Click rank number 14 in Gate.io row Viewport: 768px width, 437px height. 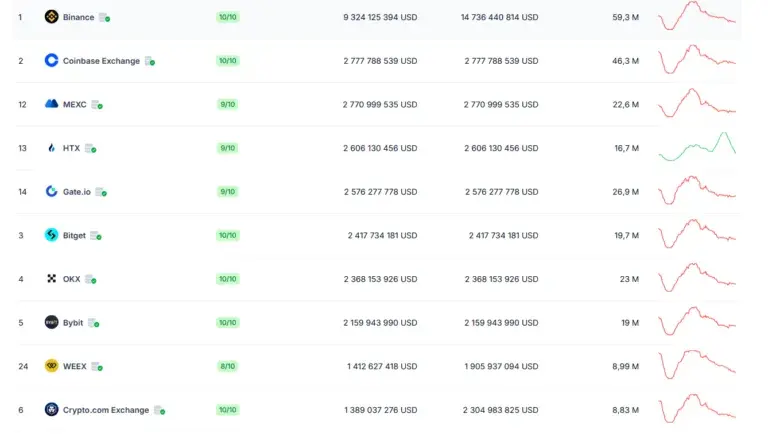[23, 192]
